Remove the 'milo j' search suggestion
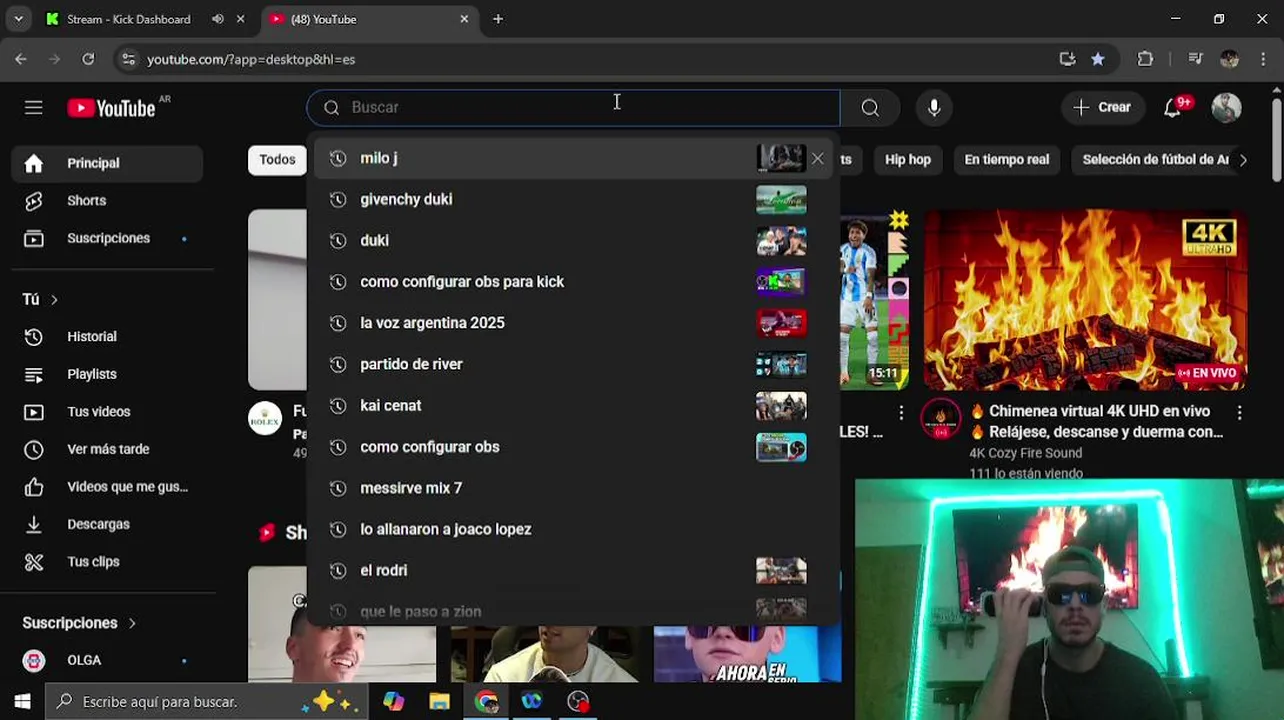This screenshot has height=720, width=1284. point(818,158)
